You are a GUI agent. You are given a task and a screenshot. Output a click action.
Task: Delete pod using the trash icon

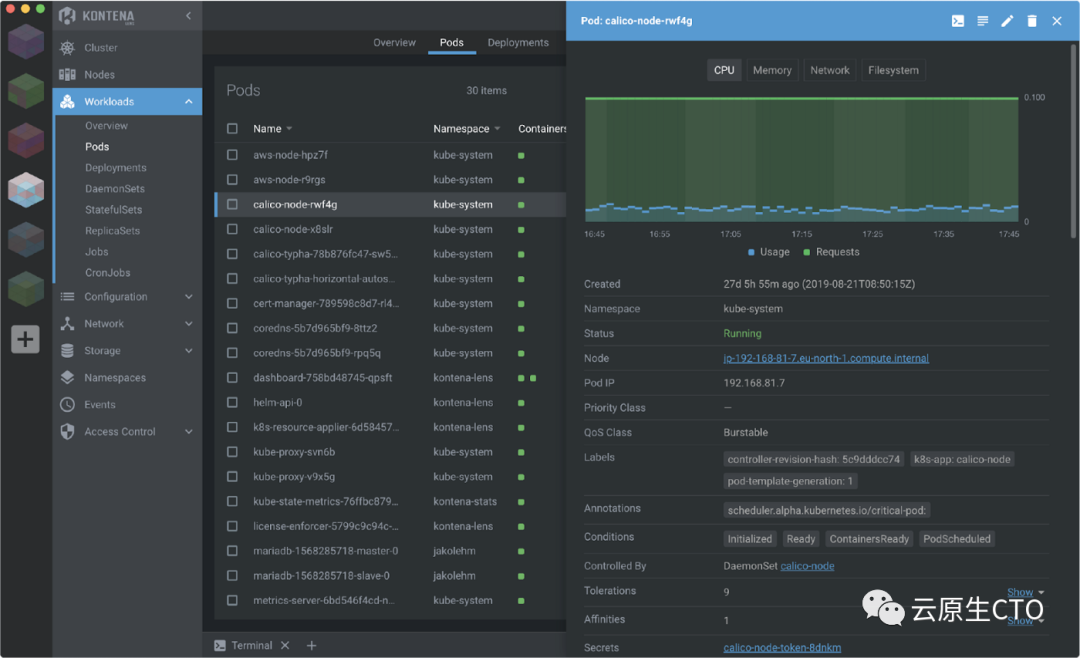(x=1032, y=21)
